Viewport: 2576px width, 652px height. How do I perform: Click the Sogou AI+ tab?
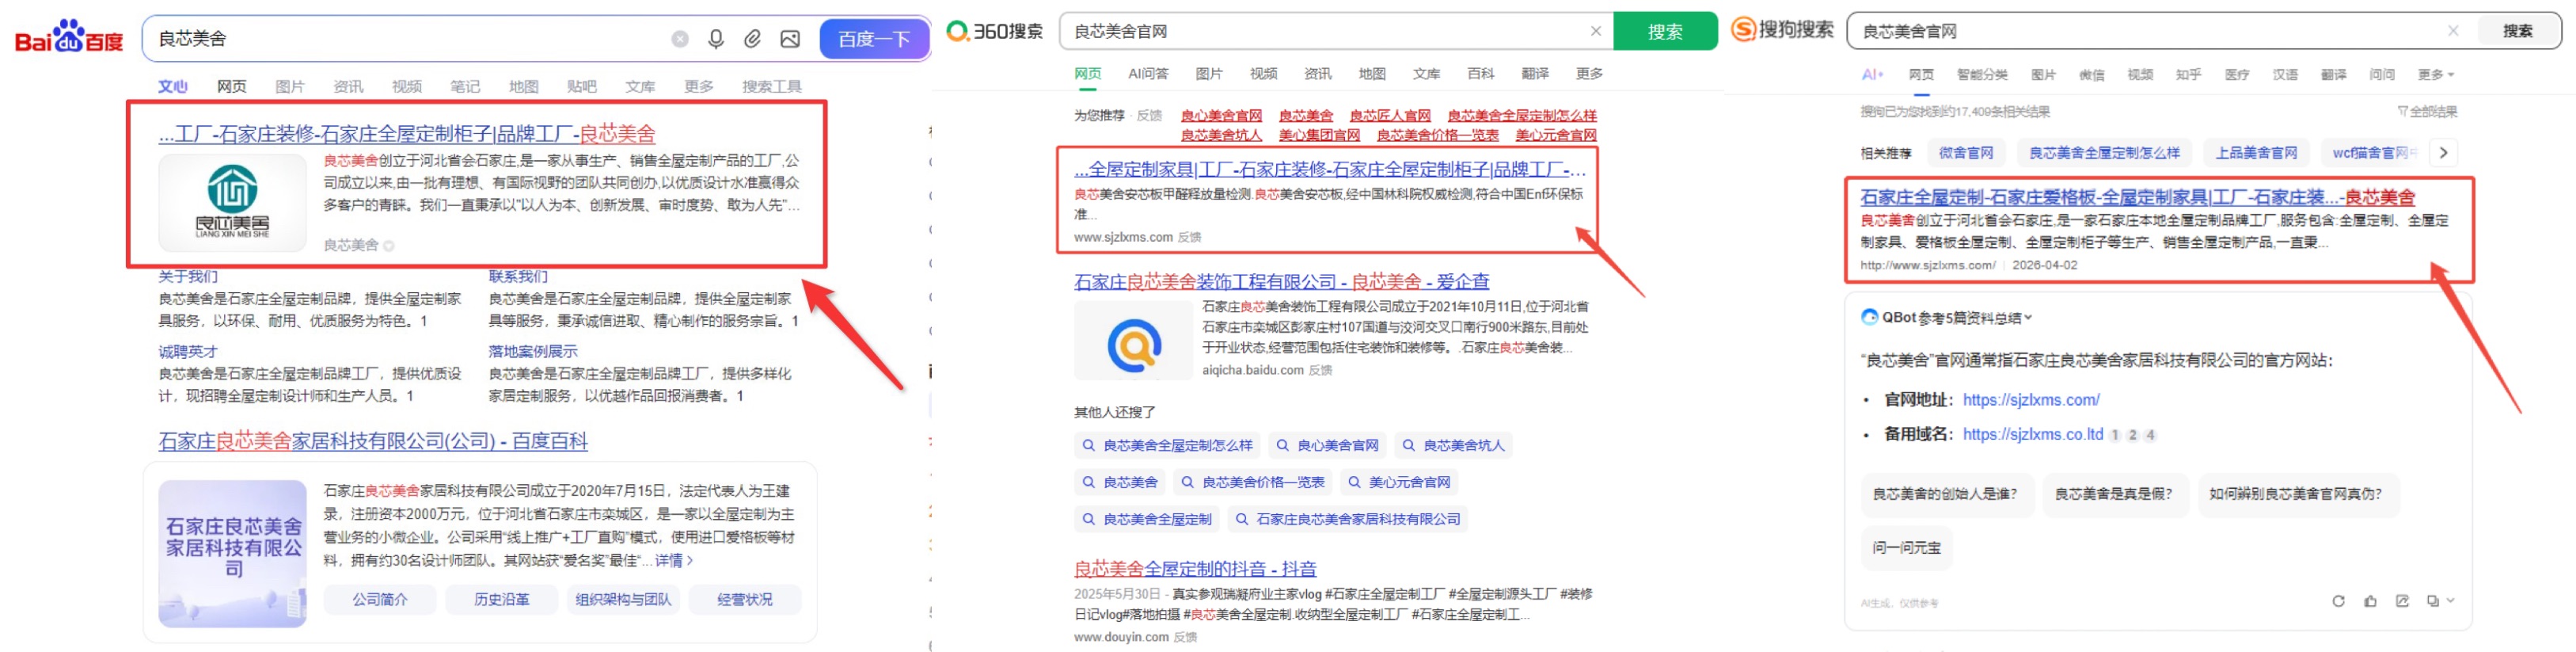click(x=1872, y=74)
